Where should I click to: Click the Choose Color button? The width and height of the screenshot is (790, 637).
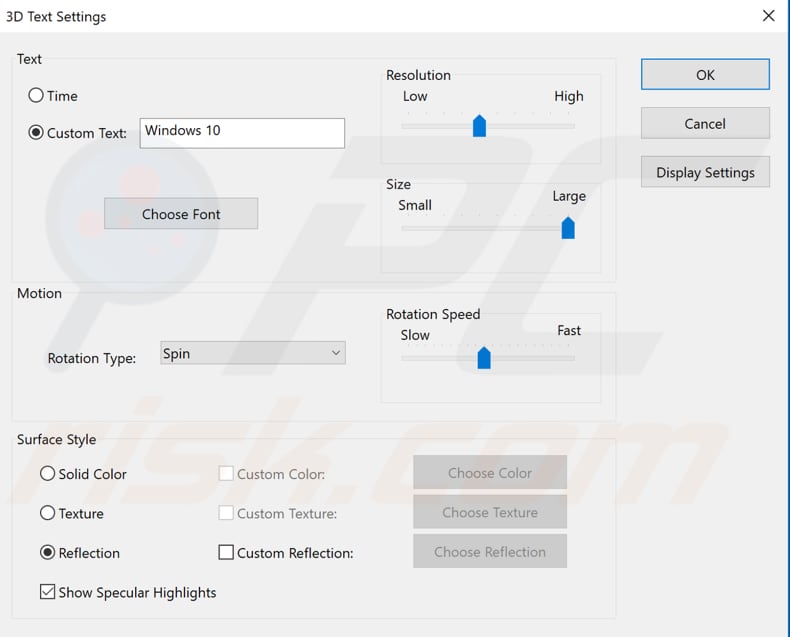tap(490, 473)
